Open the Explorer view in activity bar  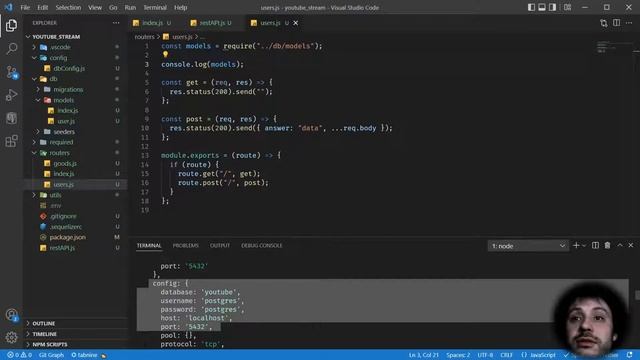[x=11, y=25]
